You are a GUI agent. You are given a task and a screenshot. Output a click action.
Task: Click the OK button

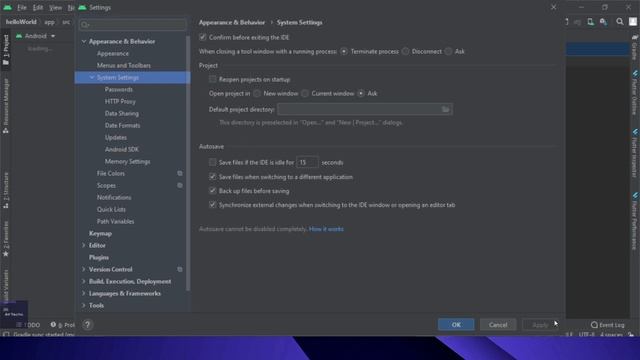(x=456, y=325)
